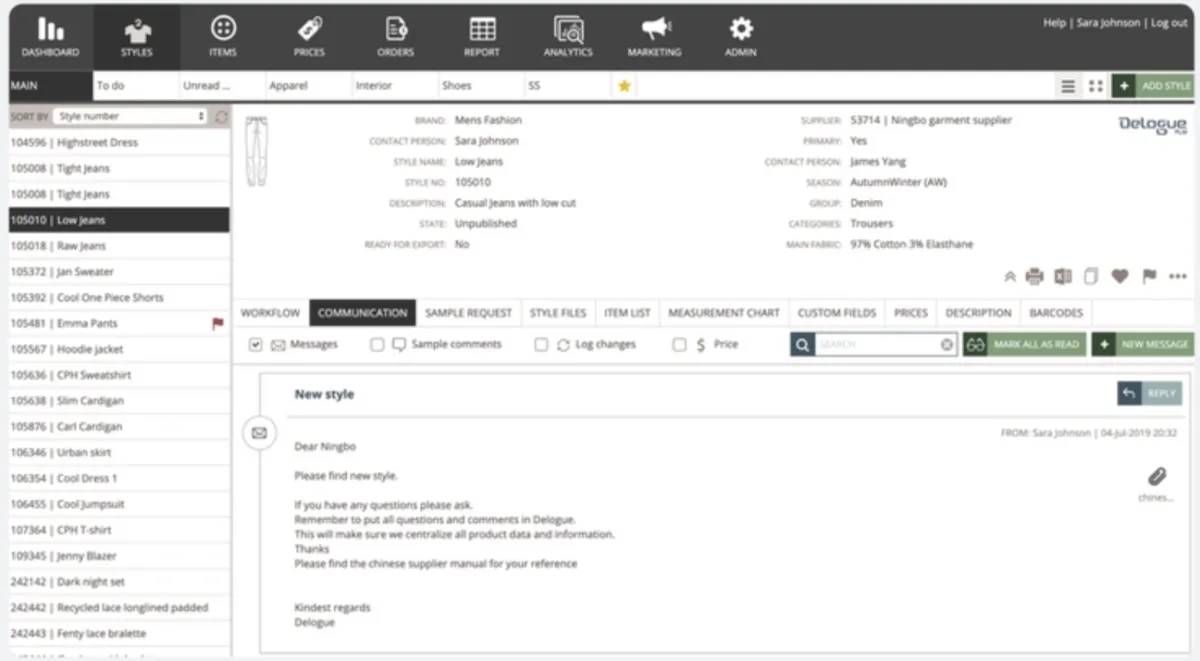Click the jeans style thumbnail

(x=257, y=150)
